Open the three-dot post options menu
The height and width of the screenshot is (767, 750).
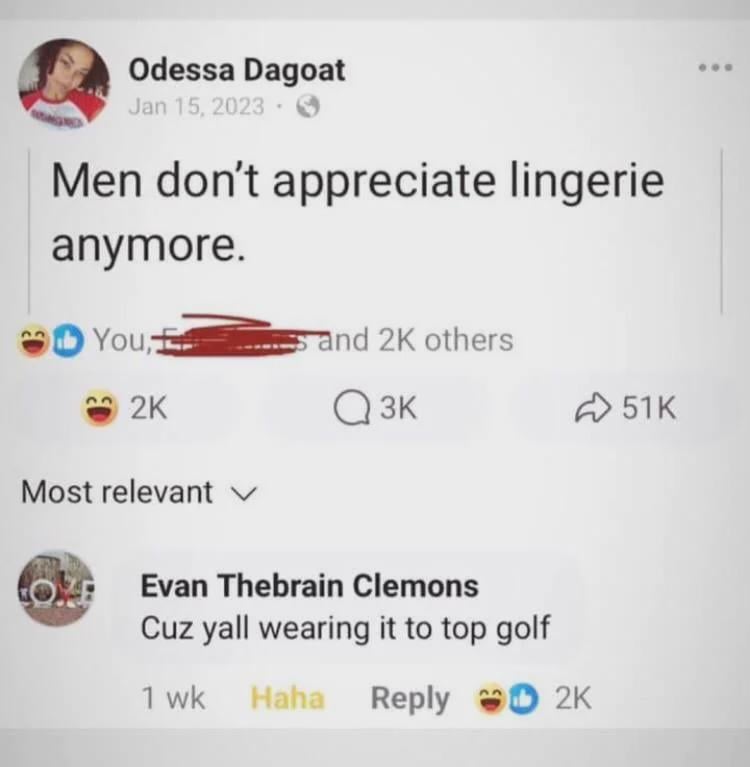point(715,68)
